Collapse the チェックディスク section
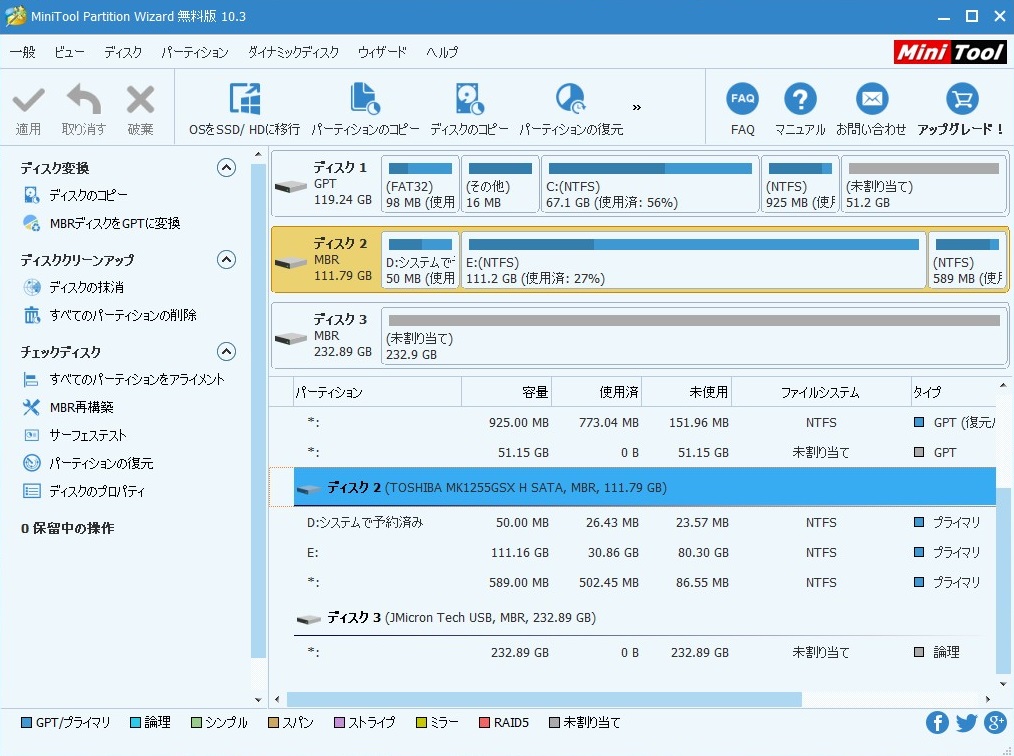The image size is (1014, 756). pos(227,352)
